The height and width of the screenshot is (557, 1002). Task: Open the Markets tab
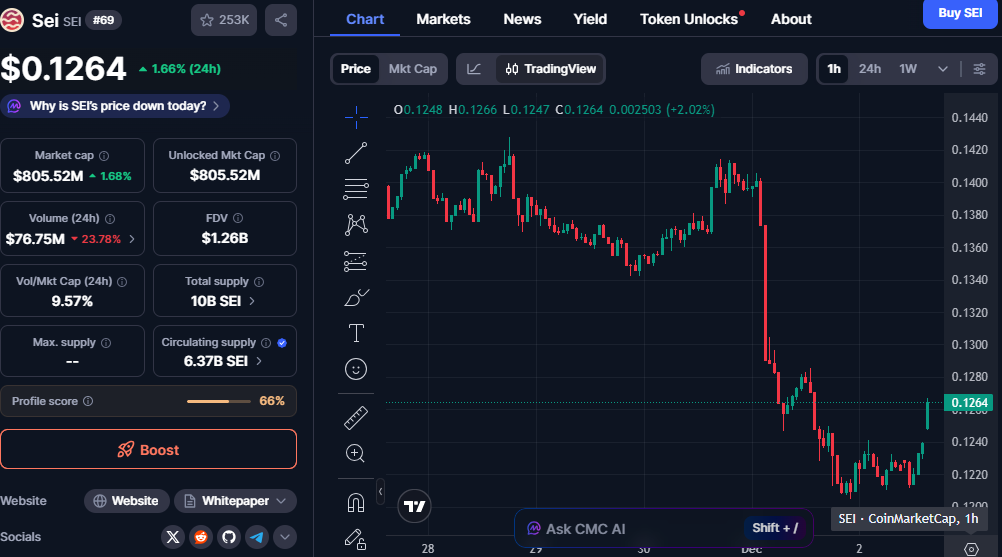pos(443,19)
